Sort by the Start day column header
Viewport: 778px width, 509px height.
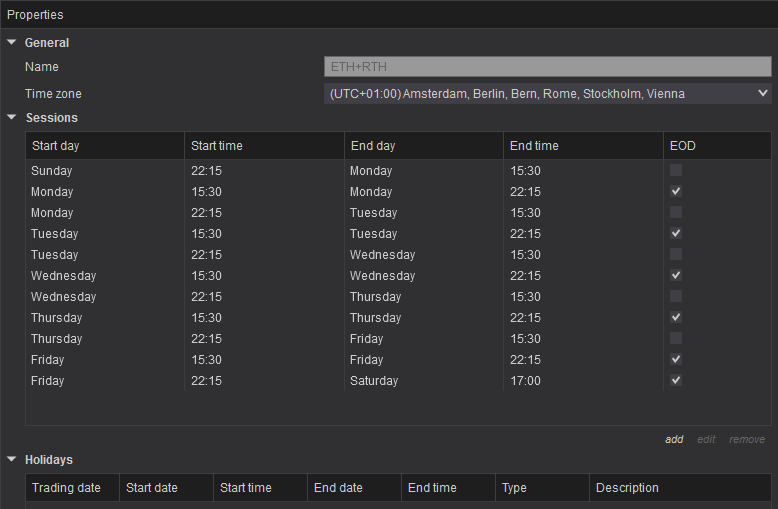104,146
